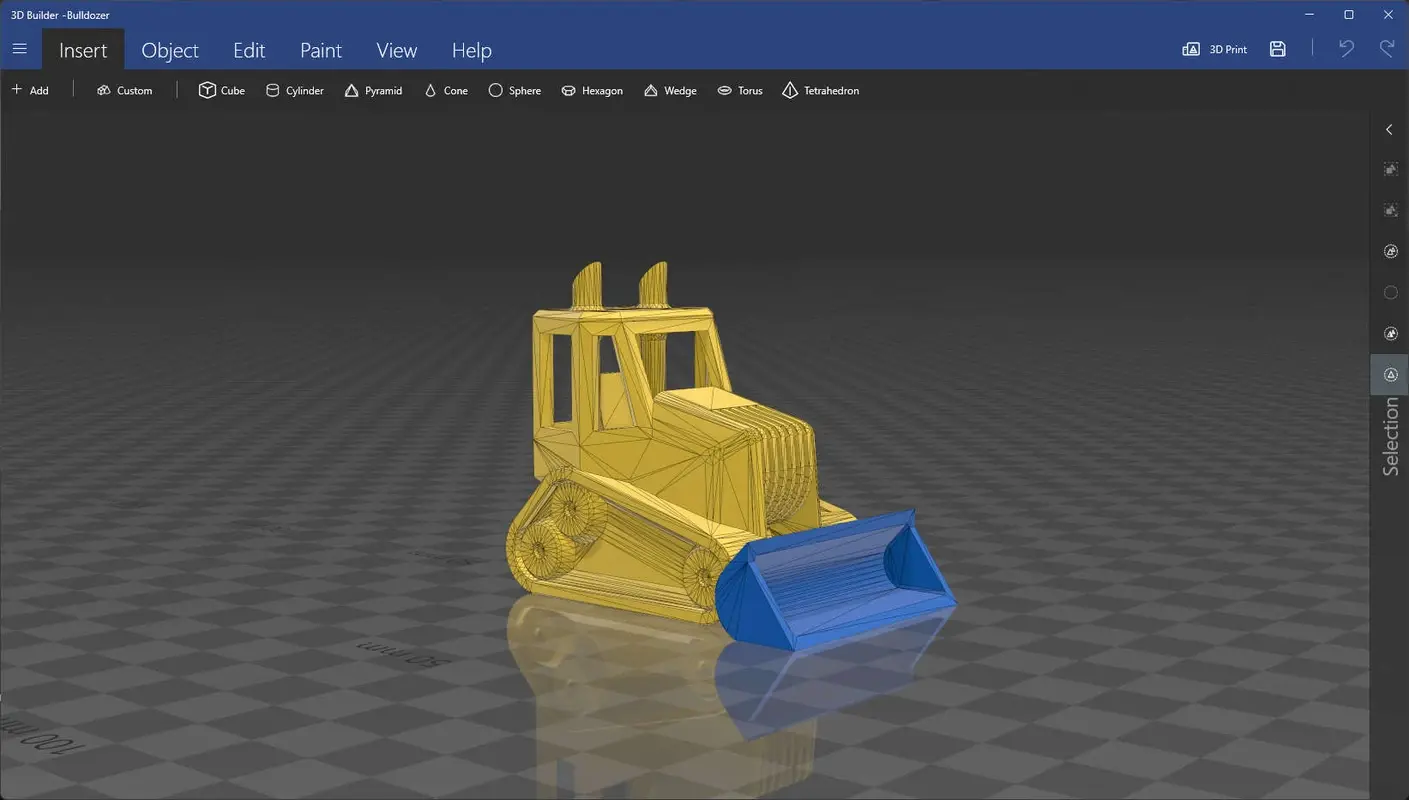Open the Object menu
This screenshot has height=800, width=1409.
(169, 49)
